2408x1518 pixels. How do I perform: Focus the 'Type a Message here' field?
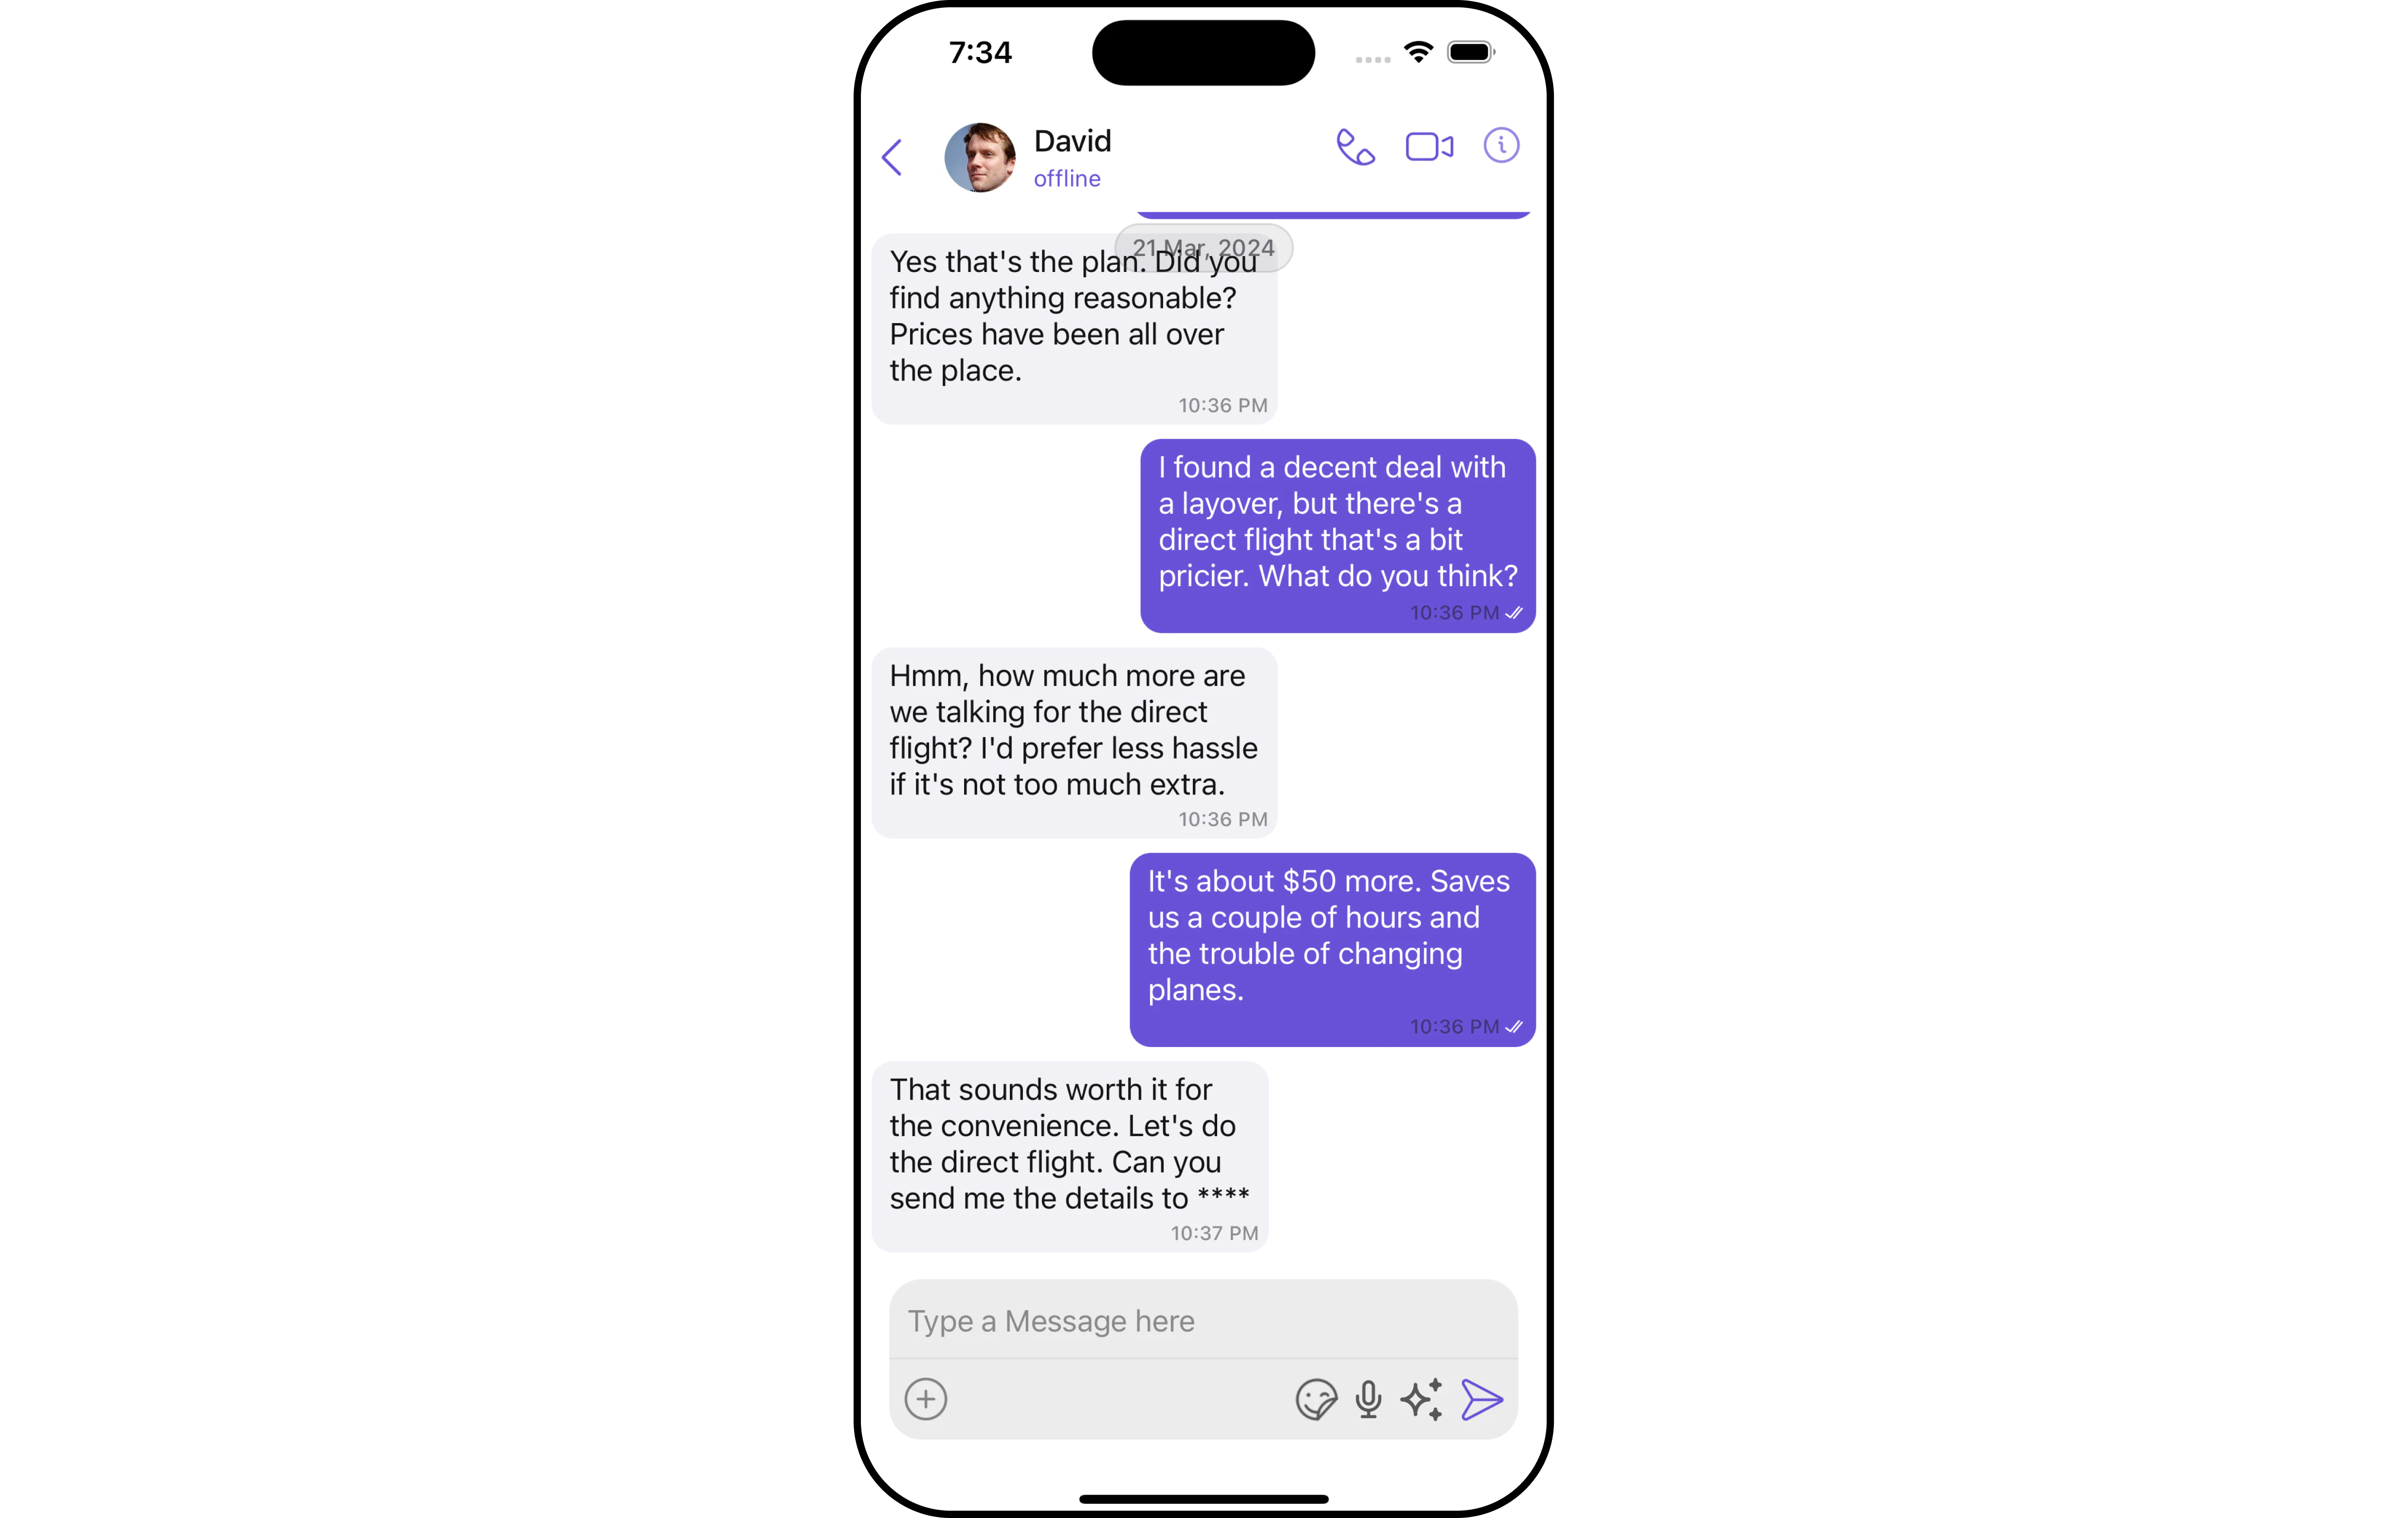1203,1321
